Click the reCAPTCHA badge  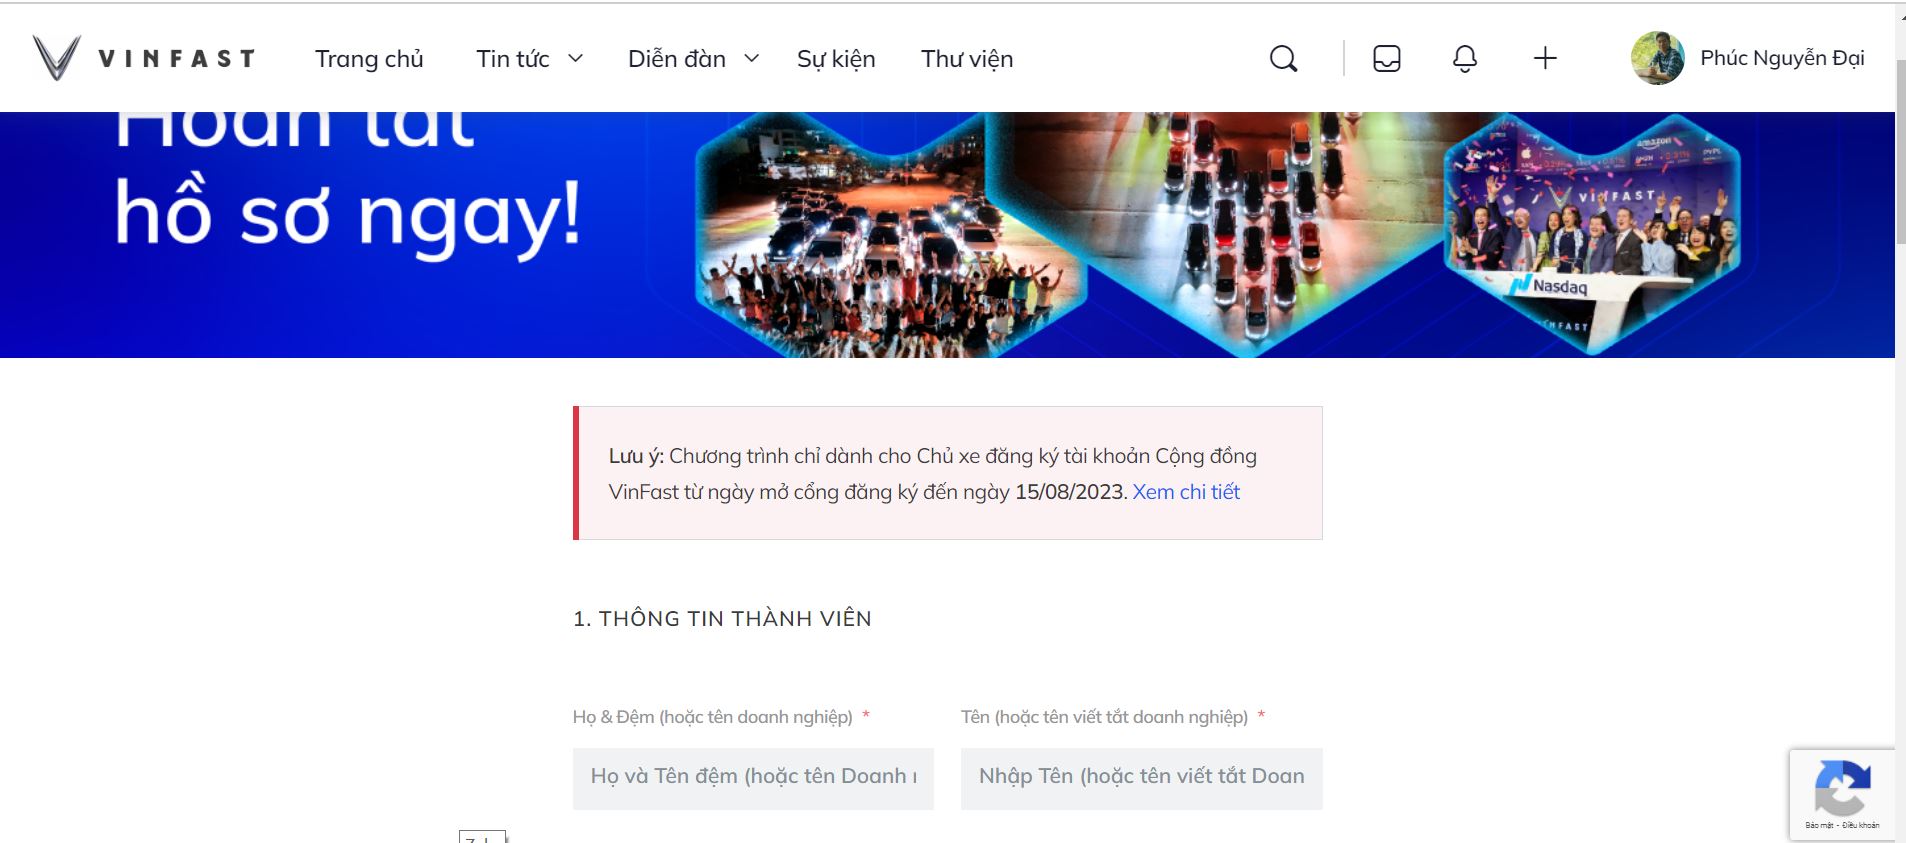[x=1842, y=794]
